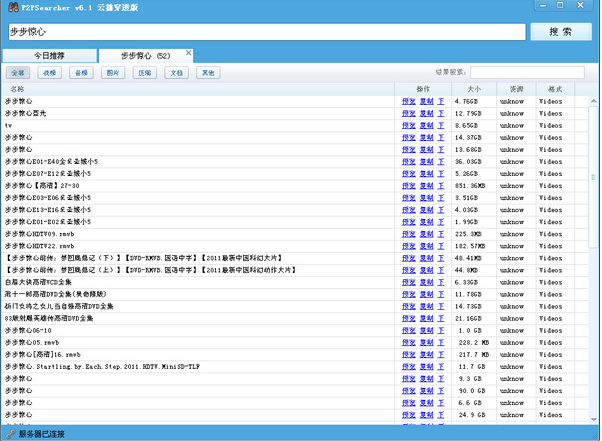This screenshot has width=602, height=441.
Task: Click the 下 download link for the 12.79GB row
Action: coord(441,113)
